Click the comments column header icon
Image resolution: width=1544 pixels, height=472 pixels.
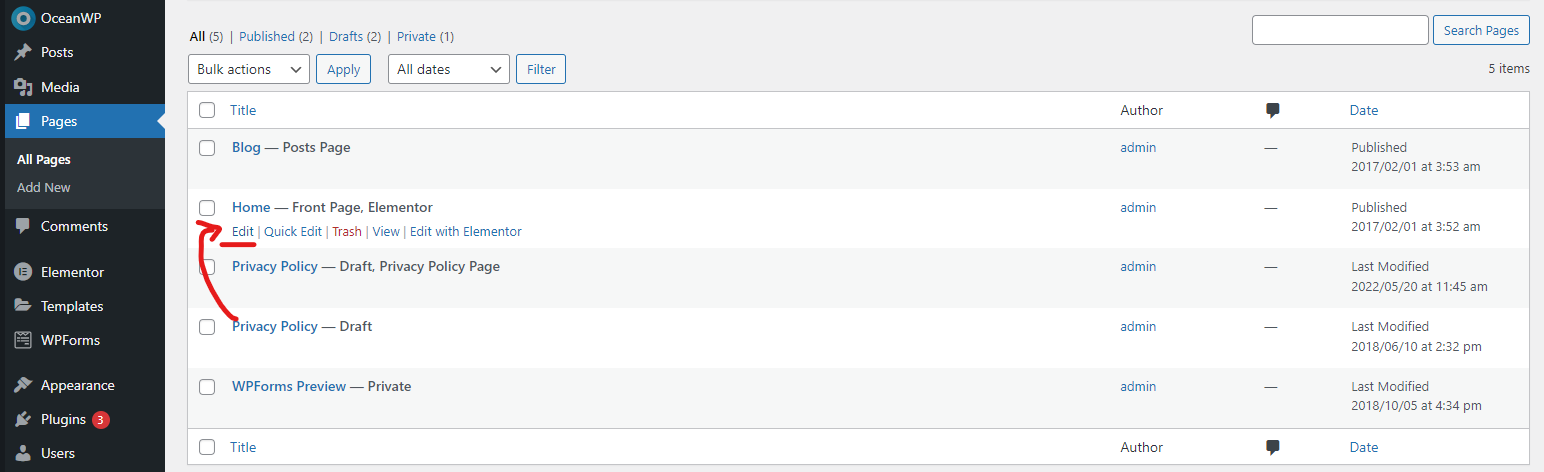1273,110
